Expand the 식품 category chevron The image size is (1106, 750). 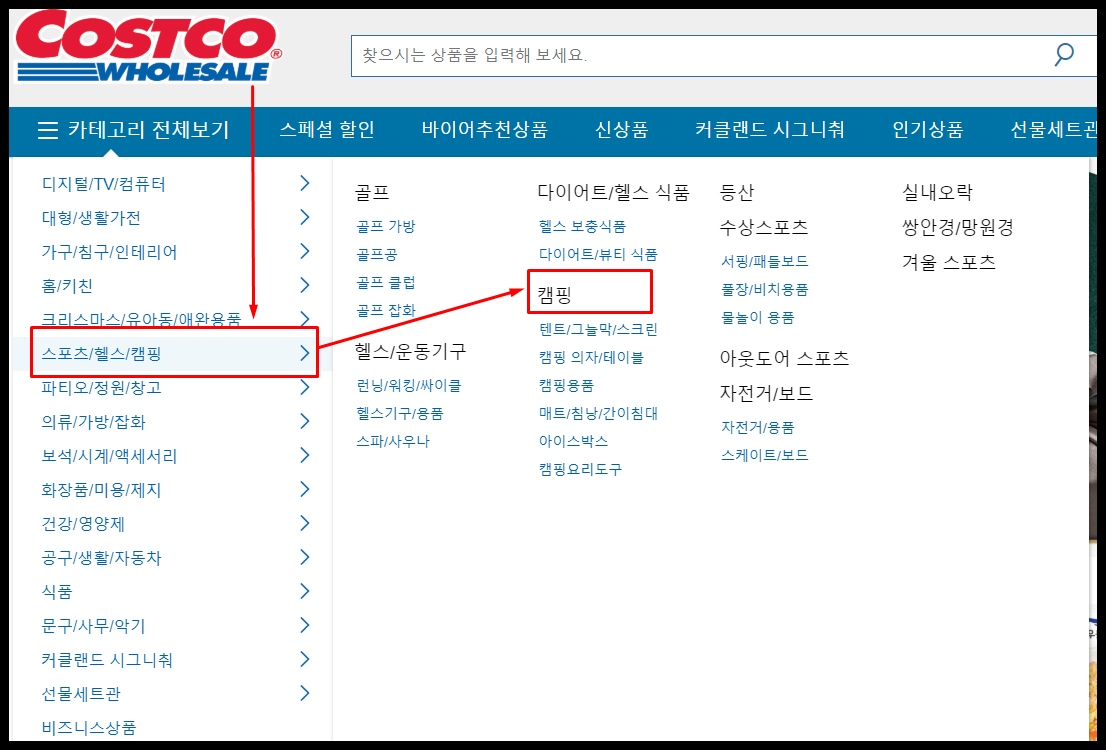pyautogui.click(x=305, y=591)
